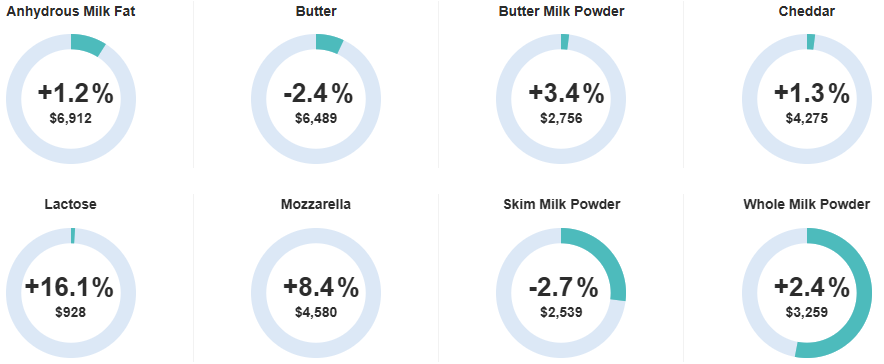Click the Whole Milk Powder title
884x364 pixels.
(x=807, y=204)
